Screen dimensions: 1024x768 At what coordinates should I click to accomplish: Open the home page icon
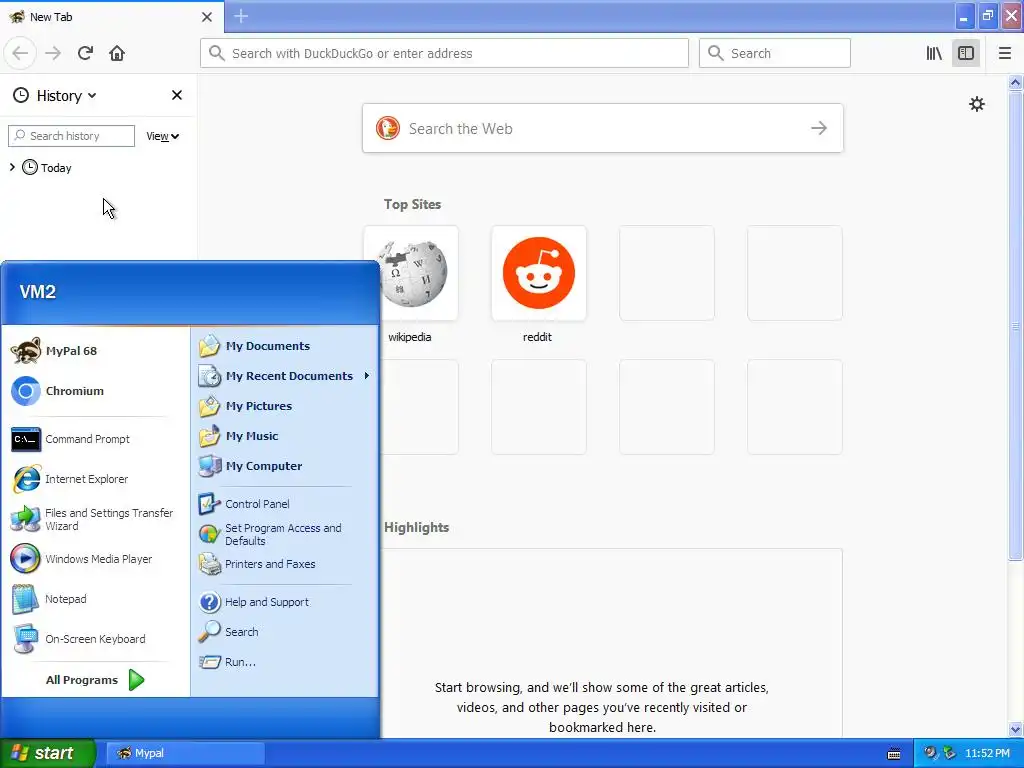[117, 53]
